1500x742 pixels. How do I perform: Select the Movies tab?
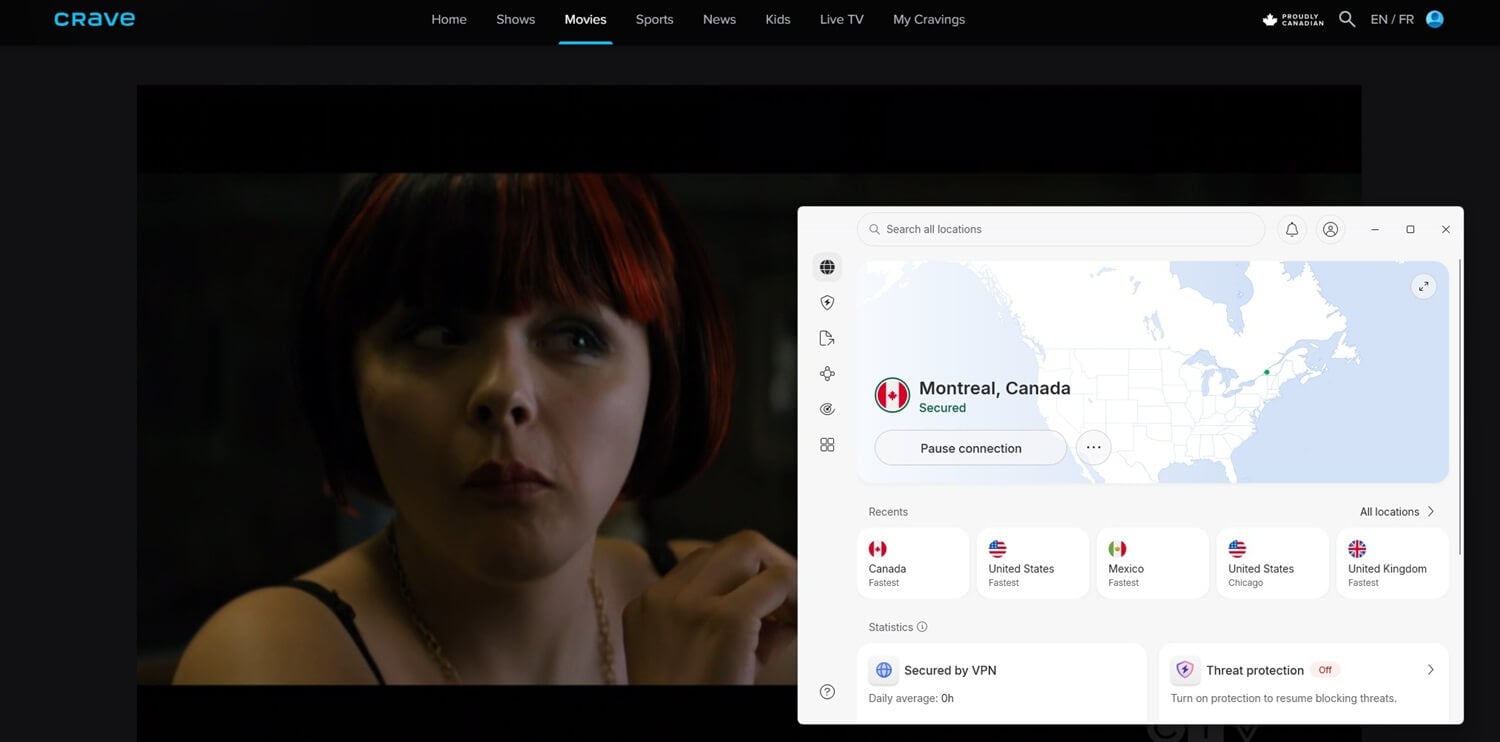pyautogui.click(x=585, y=19)
